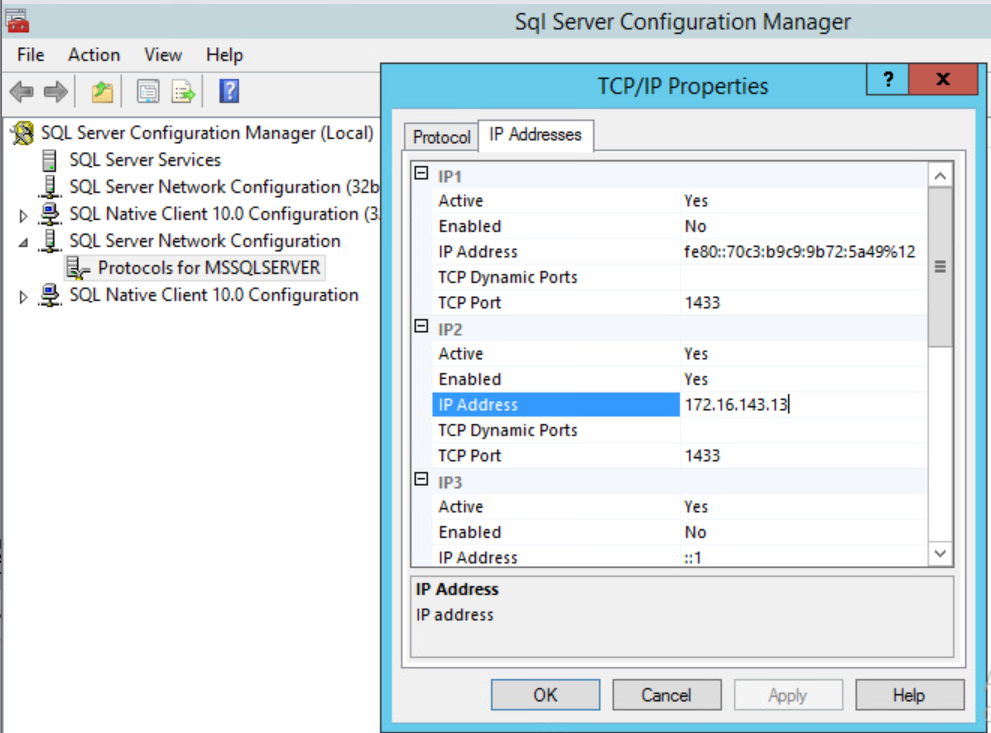This screenshot has width=991, height=733.
Task: Click the SQL Server Network Configuration (32bit) icon
Action: (50, 187)
